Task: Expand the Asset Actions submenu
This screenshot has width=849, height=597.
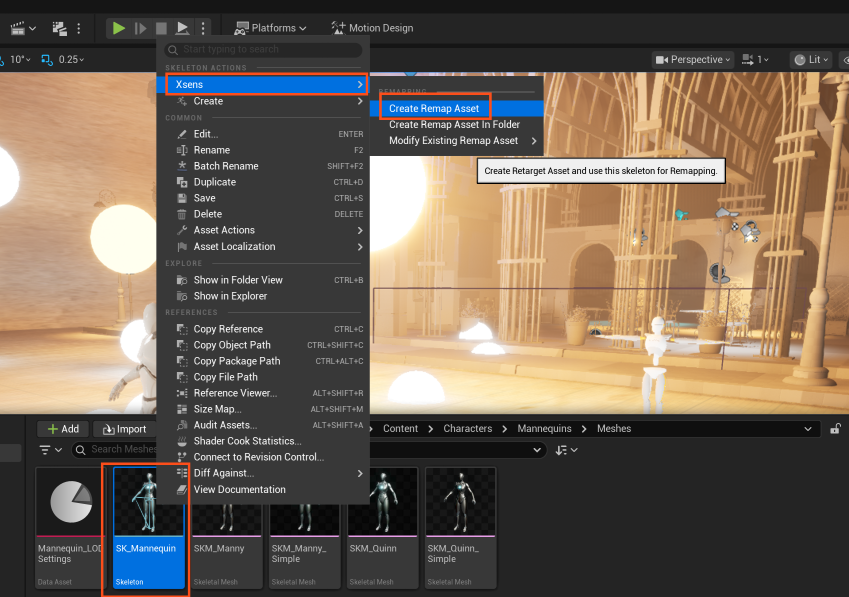Action: 263,230
